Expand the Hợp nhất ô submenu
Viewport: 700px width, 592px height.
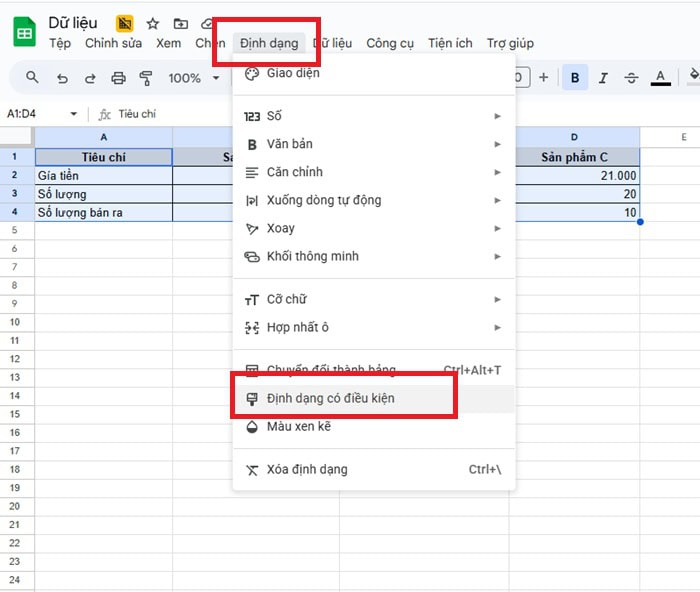coord(374,328)
